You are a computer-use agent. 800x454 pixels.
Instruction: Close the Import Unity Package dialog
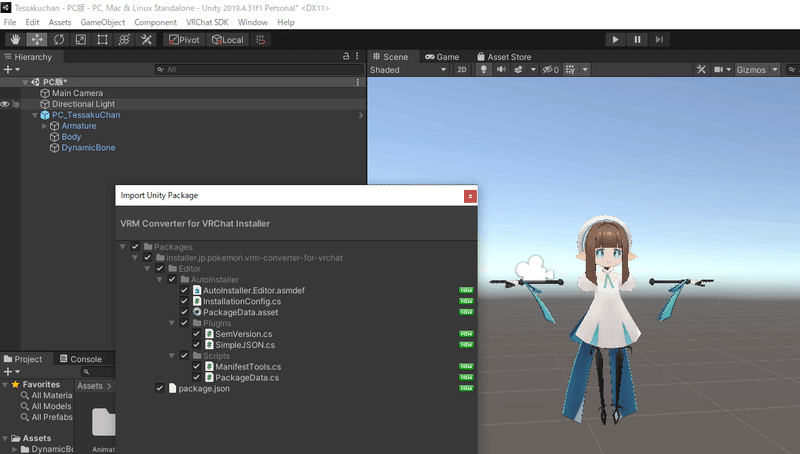click(470, 196)
